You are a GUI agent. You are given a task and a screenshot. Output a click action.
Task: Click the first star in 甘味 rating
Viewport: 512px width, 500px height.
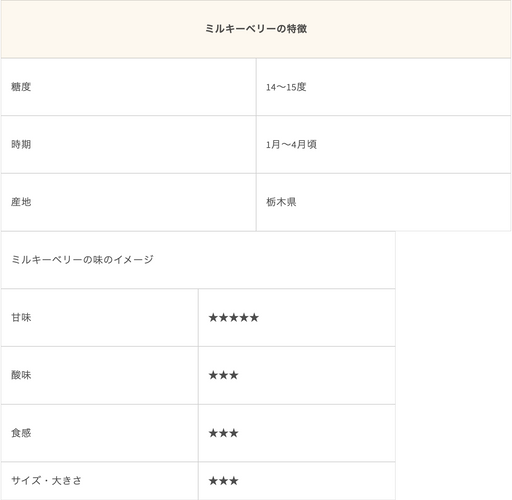(213, 318)
